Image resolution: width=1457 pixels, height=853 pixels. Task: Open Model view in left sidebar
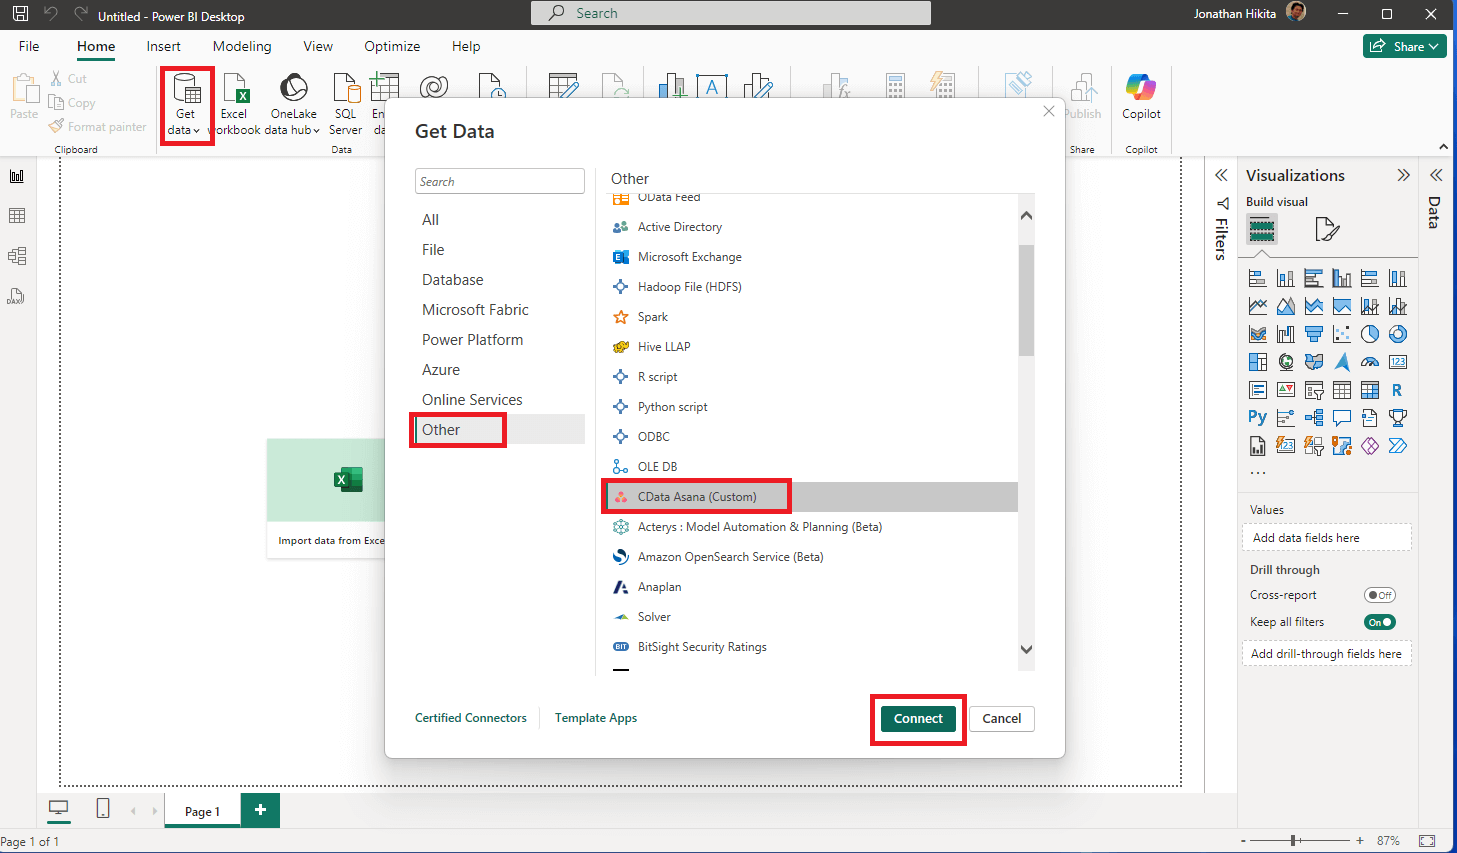pyautogui.click(x=17, y=256)
